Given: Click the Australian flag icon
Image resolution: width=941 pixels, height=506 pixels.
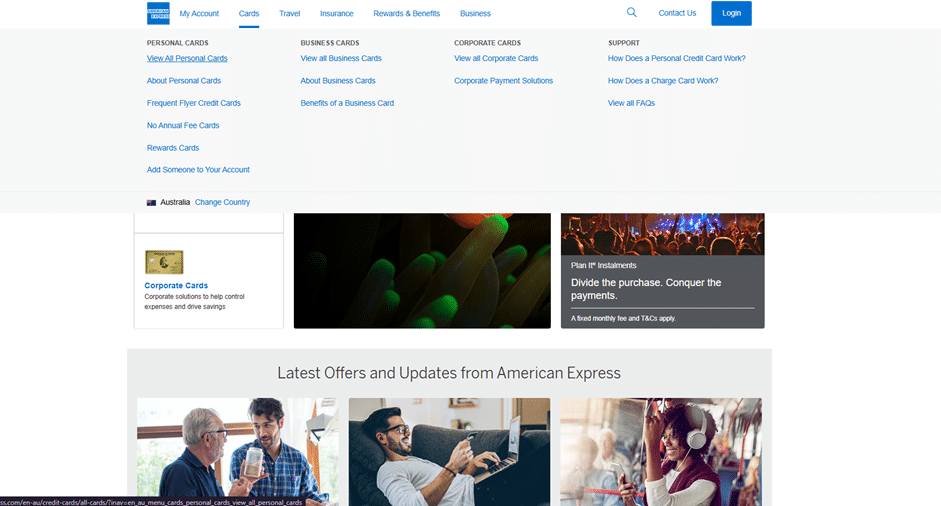Looking at the screenshot, I should click(x=151, y=202).
